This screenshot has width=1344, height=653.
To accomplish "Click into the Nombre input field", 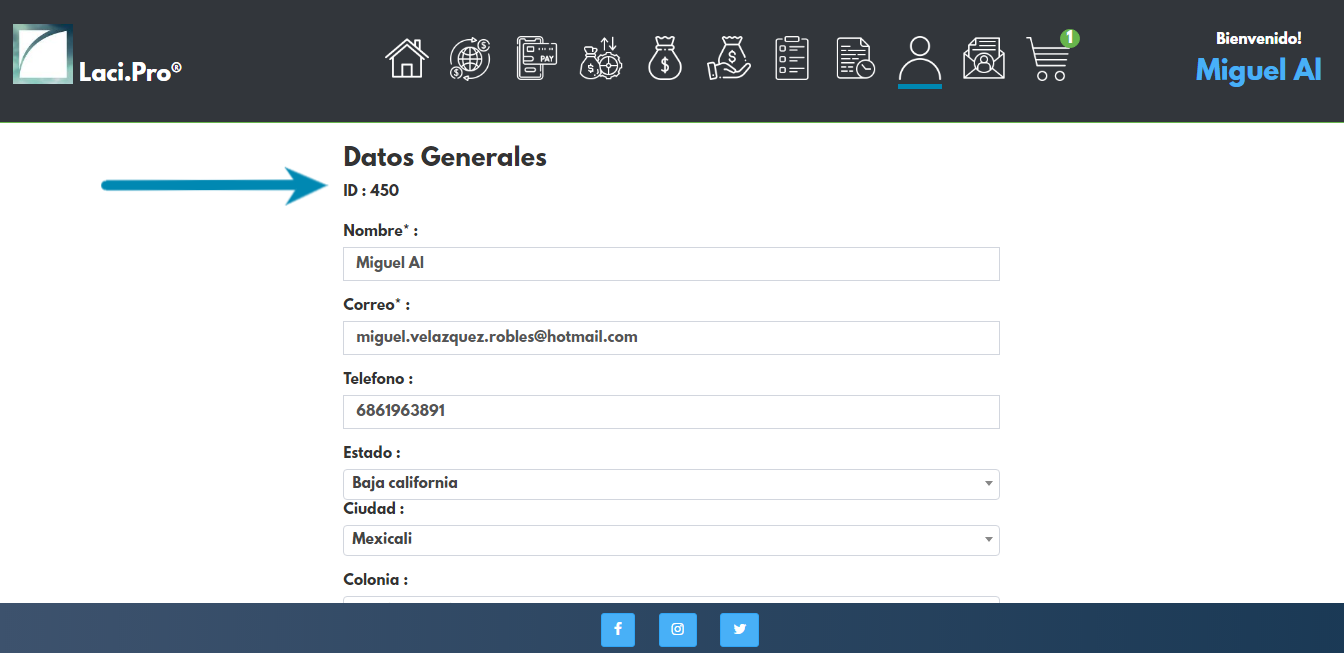I will click(x=671, y=264).
